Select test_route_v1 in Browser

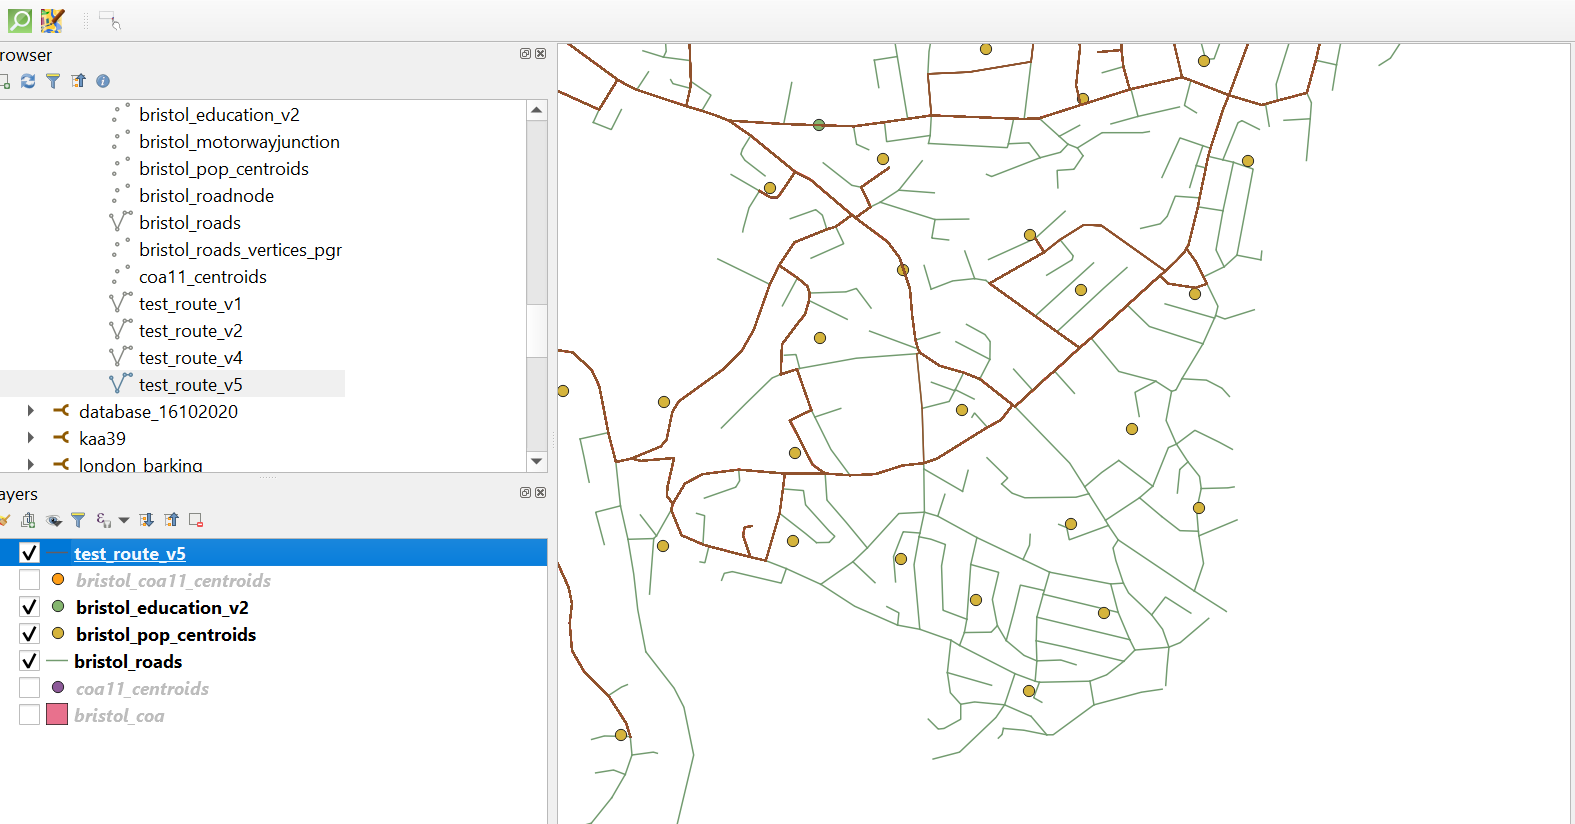point(190,304)
